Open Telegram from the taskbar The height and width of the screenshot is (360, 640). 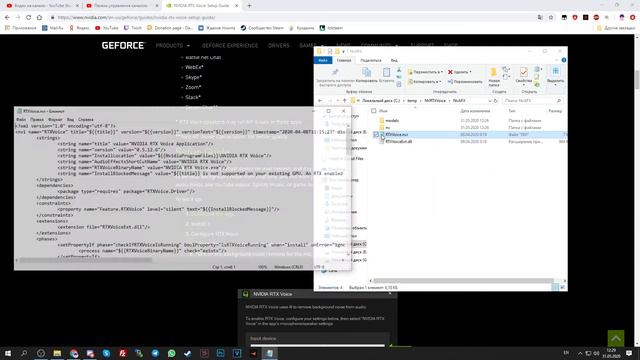(x=155, y=353)
